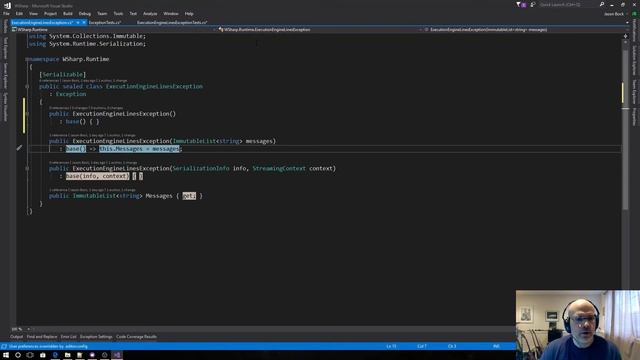Focus the Quick Launch search box
Viewport: 640px width, 360px height.
pyautogui.click(x=568, y=4)
